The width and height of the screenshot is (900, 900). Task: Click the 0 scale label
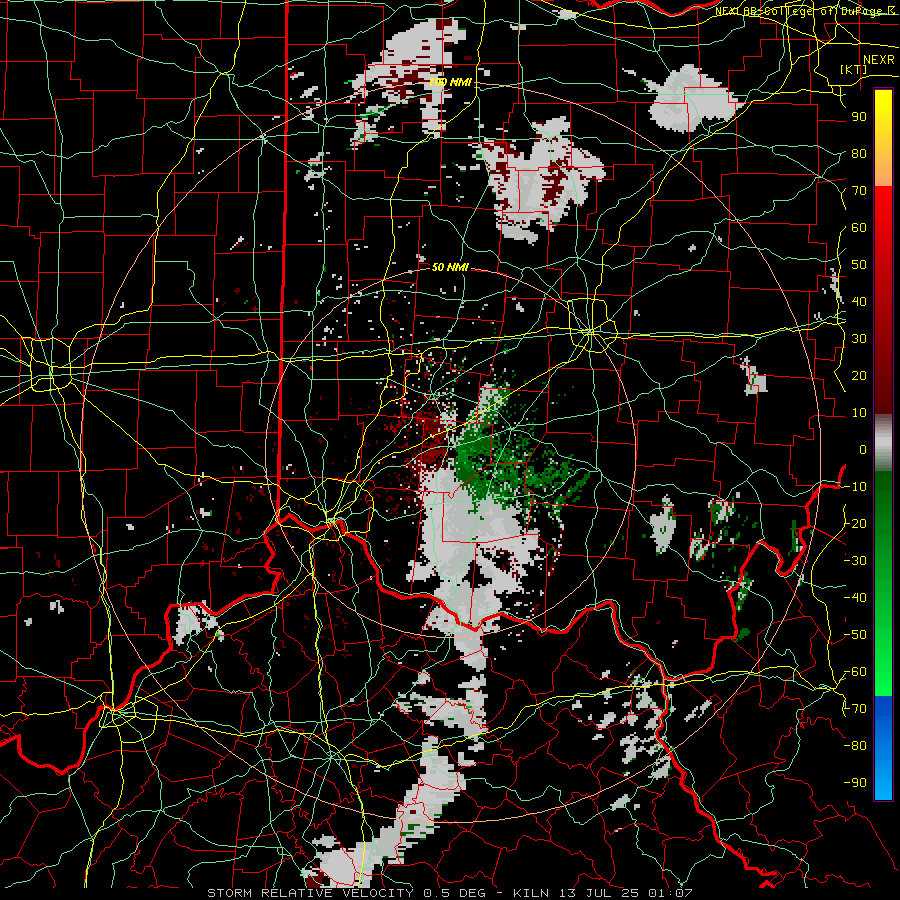pyautogui.click(x=863, y=450)
